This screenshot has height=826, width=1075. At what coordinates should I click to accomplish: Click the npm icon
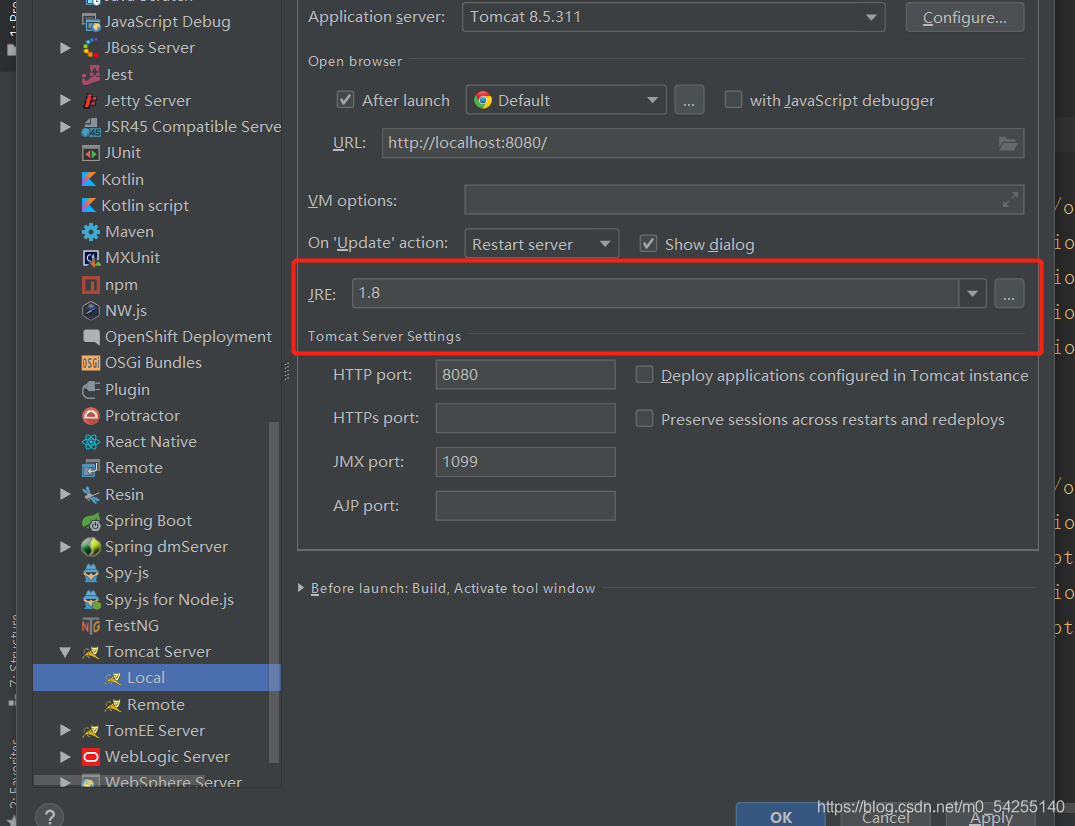click(90, 284)
